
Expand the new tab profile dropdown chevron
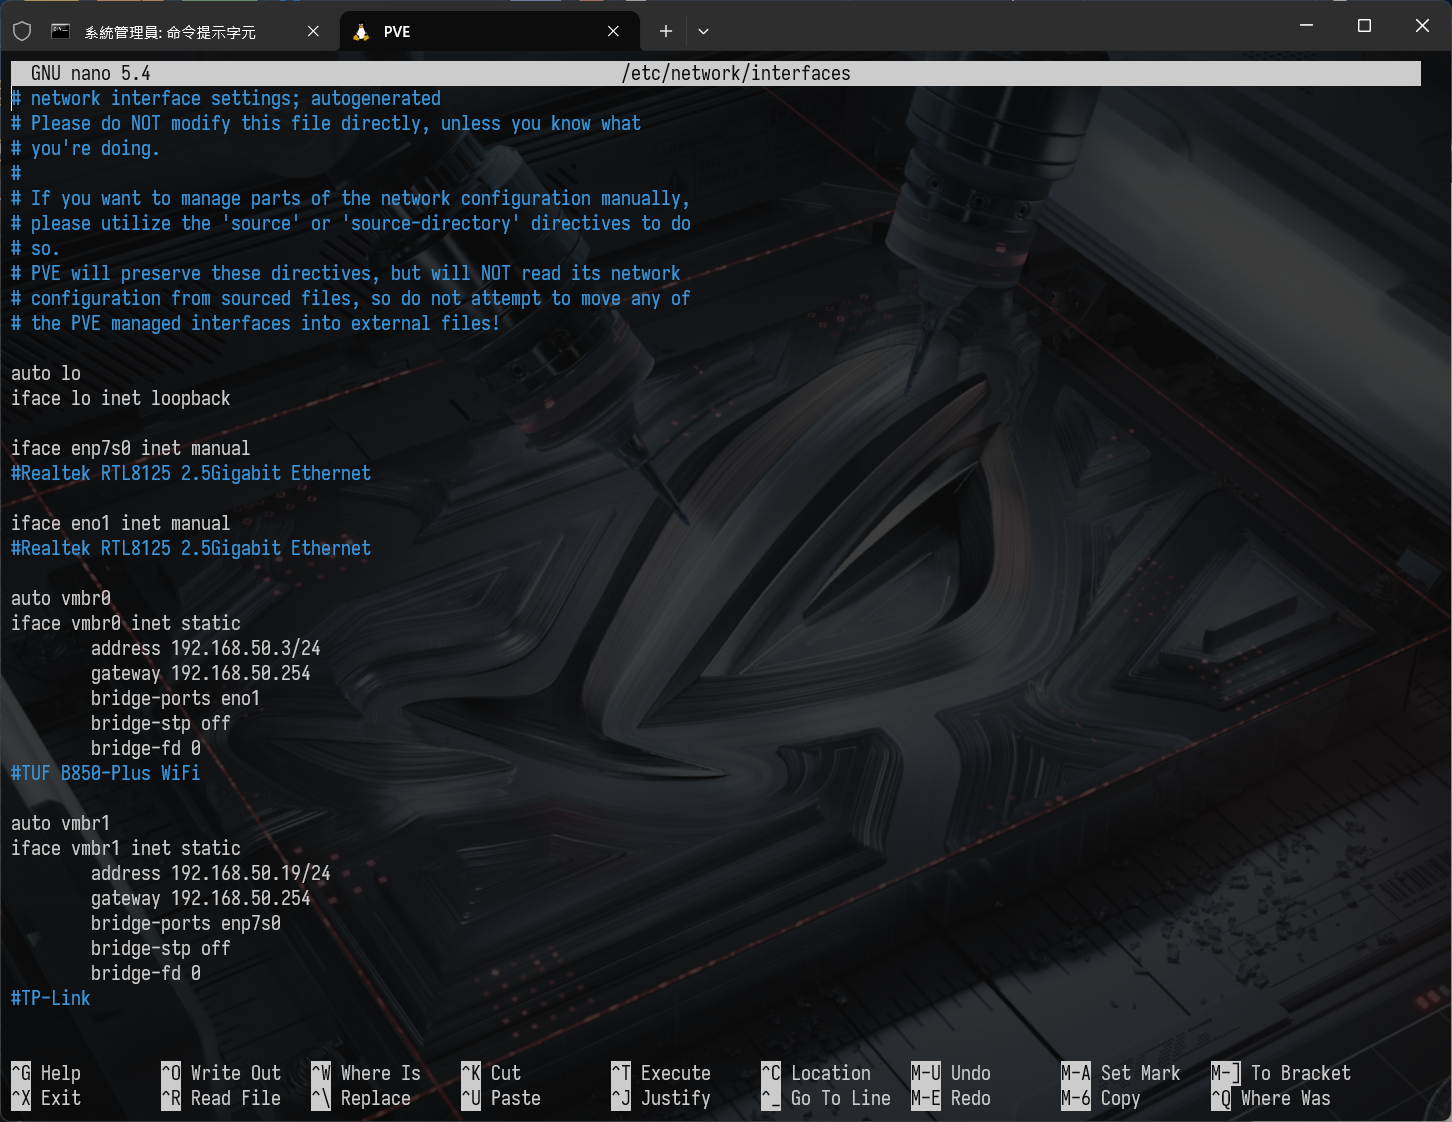pyautogui.click(x=703, y=32)
